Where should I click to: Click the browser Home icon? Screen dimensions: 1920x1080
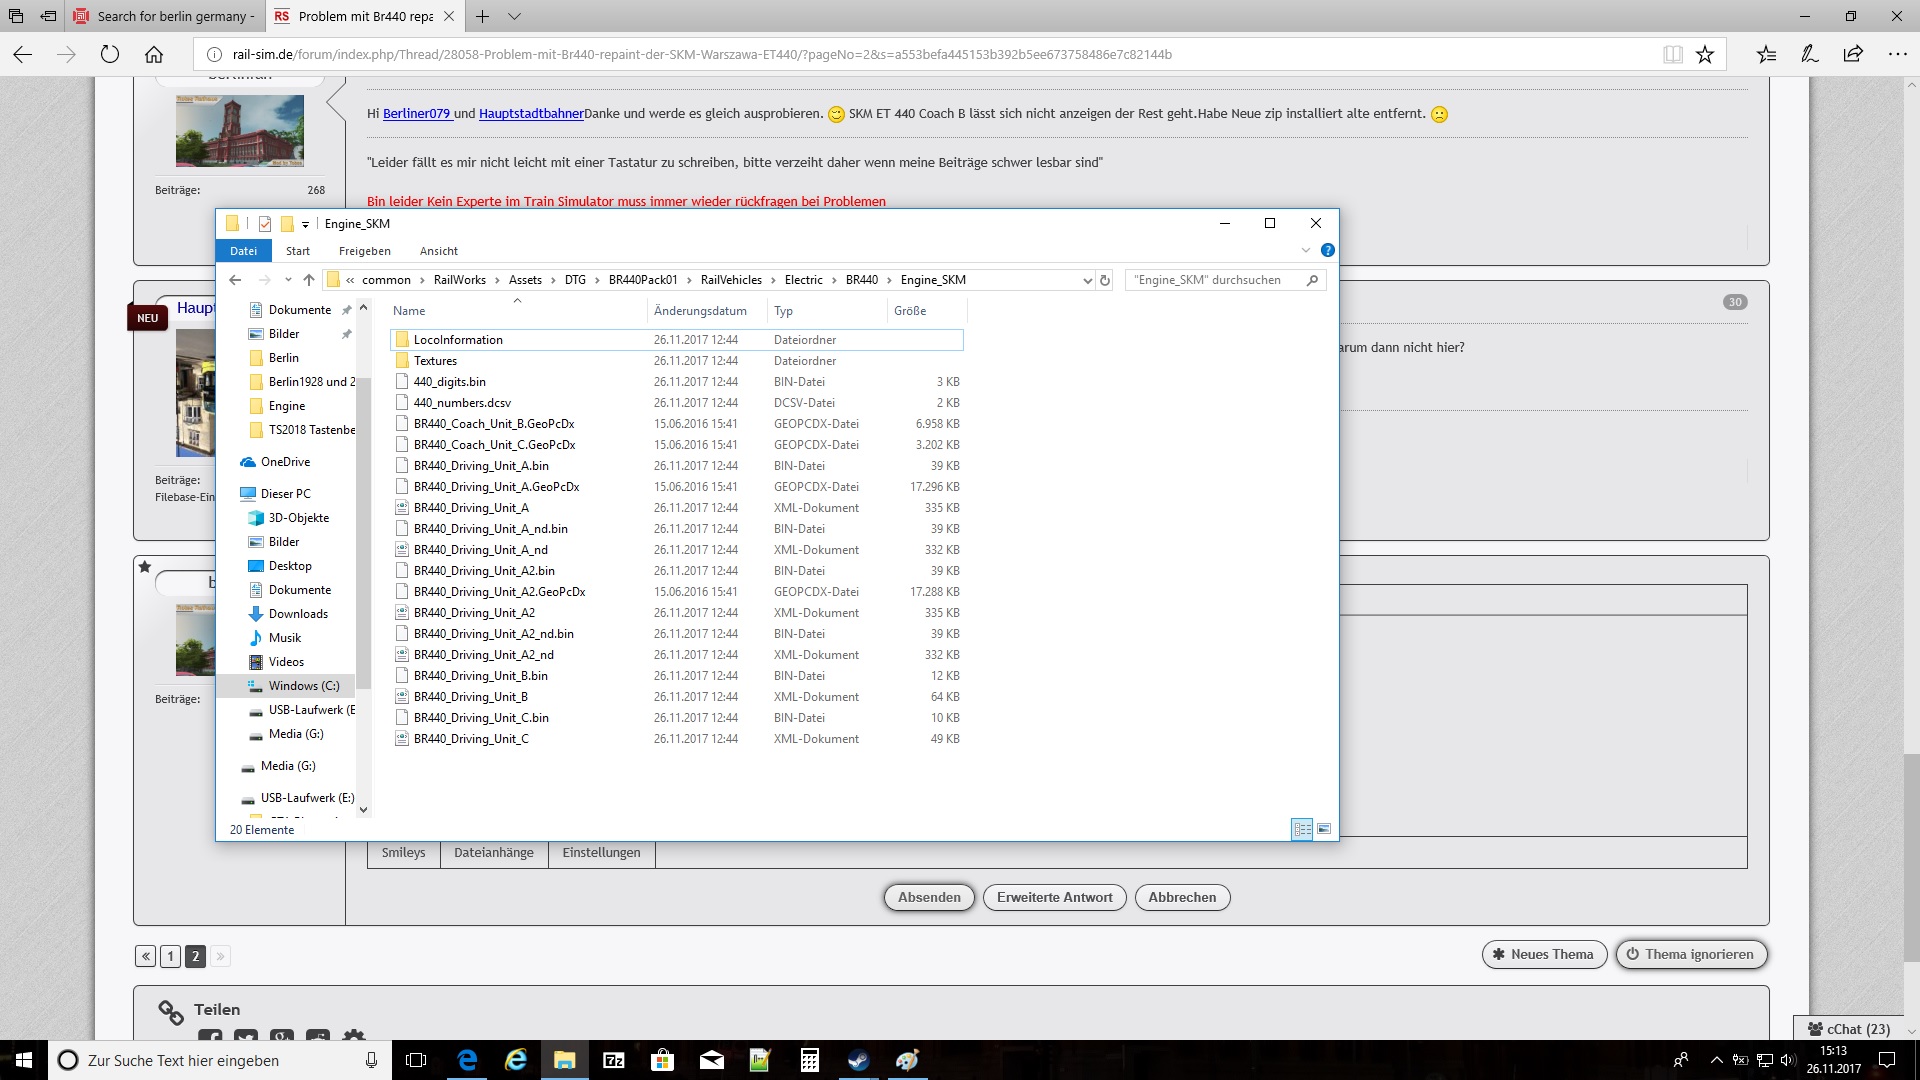[x=154, y=54]
